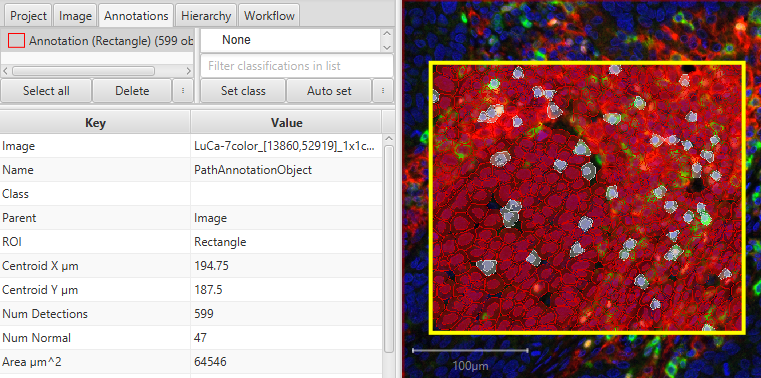The height and width of the screenshot is (378, 761).
Task: Switch to the Image tab
Action: [x=75, y=16]
